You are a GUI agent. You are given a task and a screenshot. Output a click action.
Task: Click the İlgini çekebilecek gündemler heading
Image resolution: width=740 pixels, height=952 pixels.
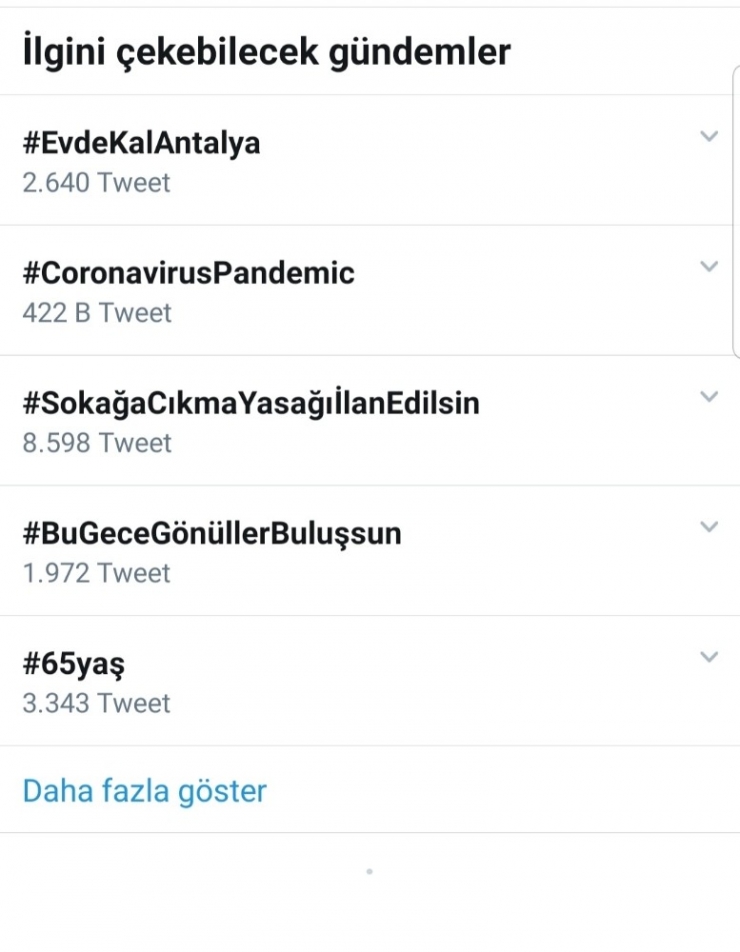point(265,50)
